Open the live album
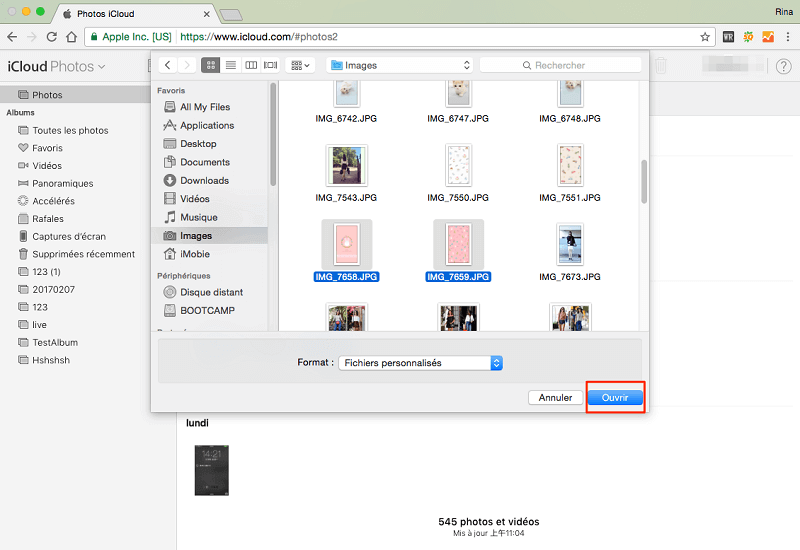The width and height of the screenshot is (800, 550). 33,324
